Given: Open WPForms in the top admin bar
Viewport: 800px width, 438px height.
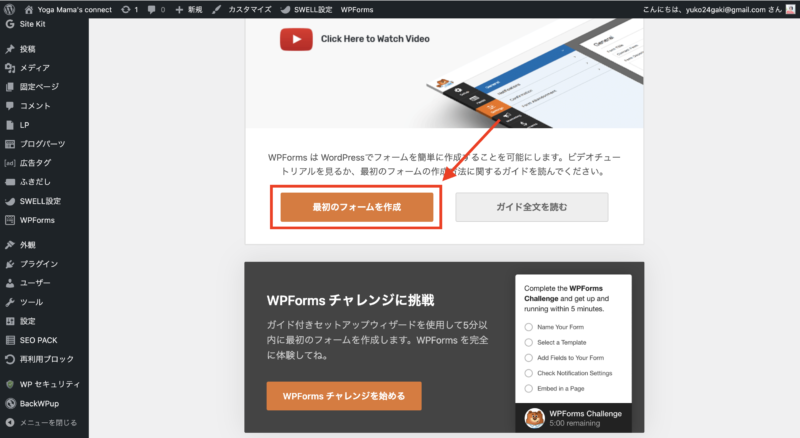Looking at the screenshot, I should point(357,10).
